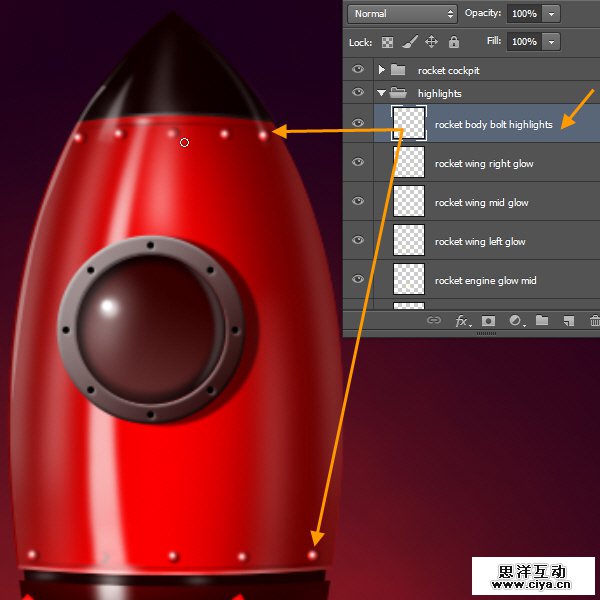Viewport: 600px width, 600px height.
Task: Hide the rocket wing right glow layer
Action: (358, 162)
